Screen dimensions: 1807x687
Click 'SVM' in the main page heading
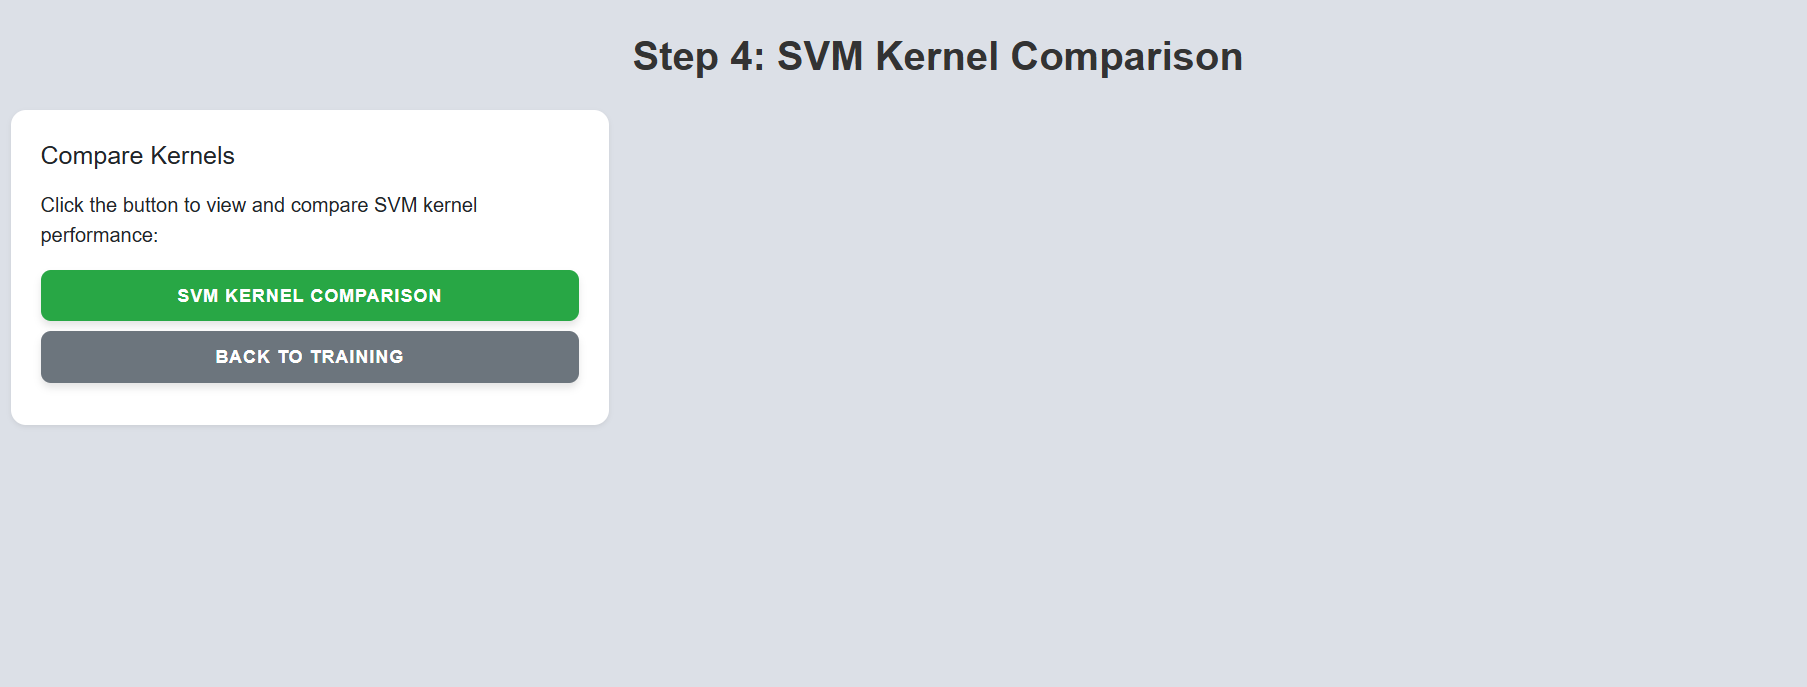tap(820, 56)
